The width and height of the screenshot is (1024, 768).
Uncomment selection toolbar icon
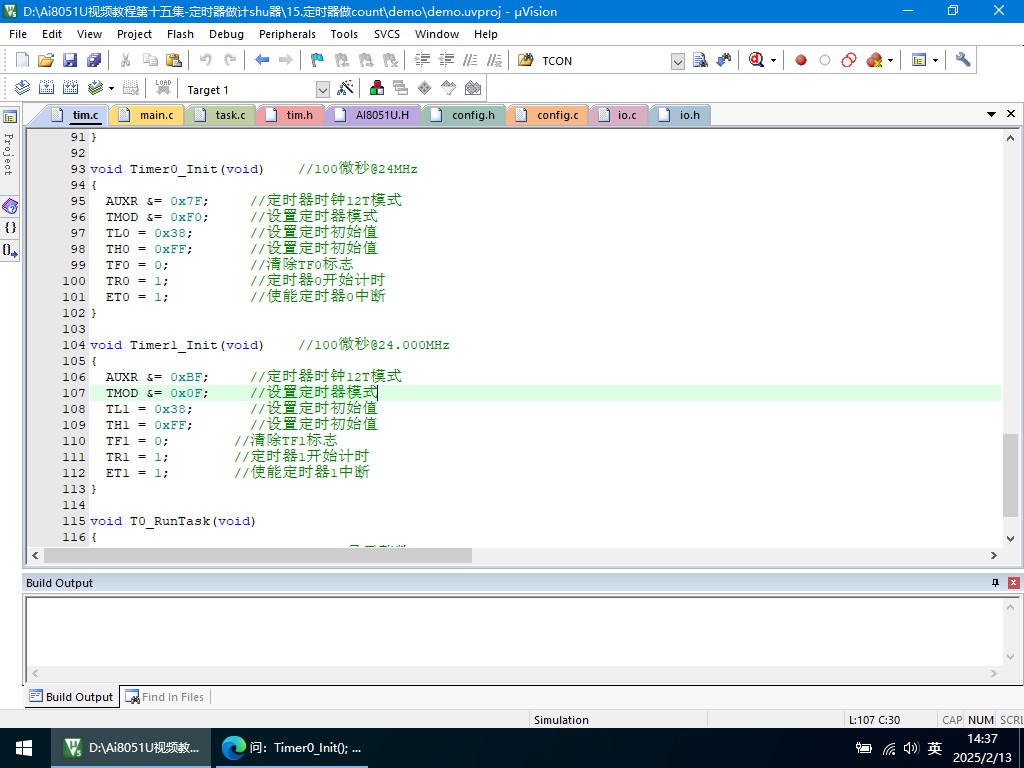tap(494, 60)
